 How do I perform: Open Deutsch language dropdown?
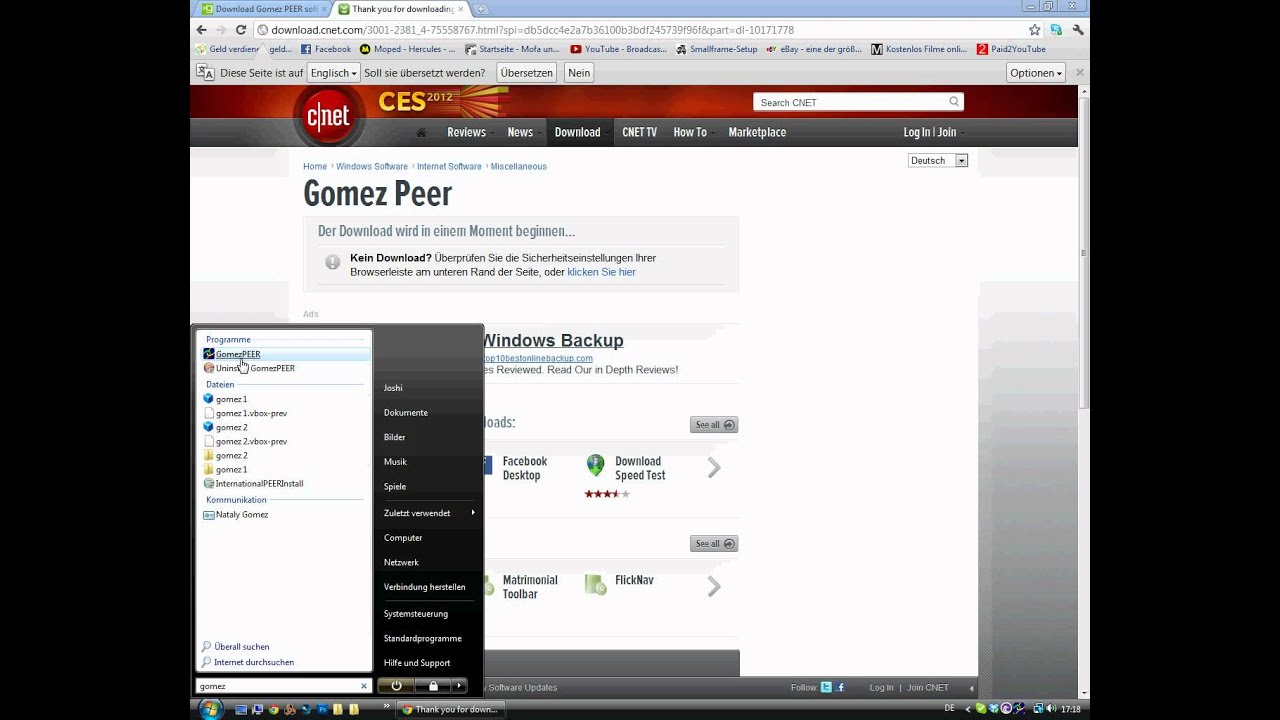[x=938, y=160]
